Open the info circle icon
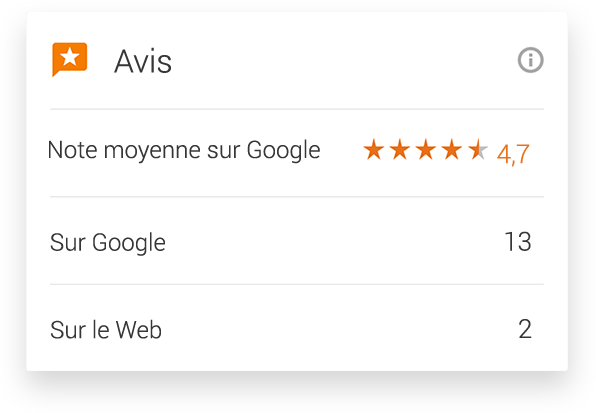 tap(530, 60)
